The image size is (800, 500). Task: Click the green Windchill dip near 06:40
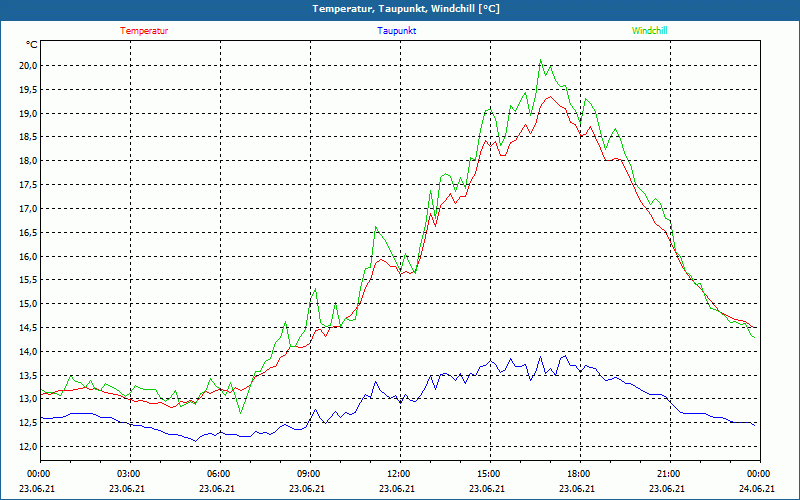click(x=240, y=413)
